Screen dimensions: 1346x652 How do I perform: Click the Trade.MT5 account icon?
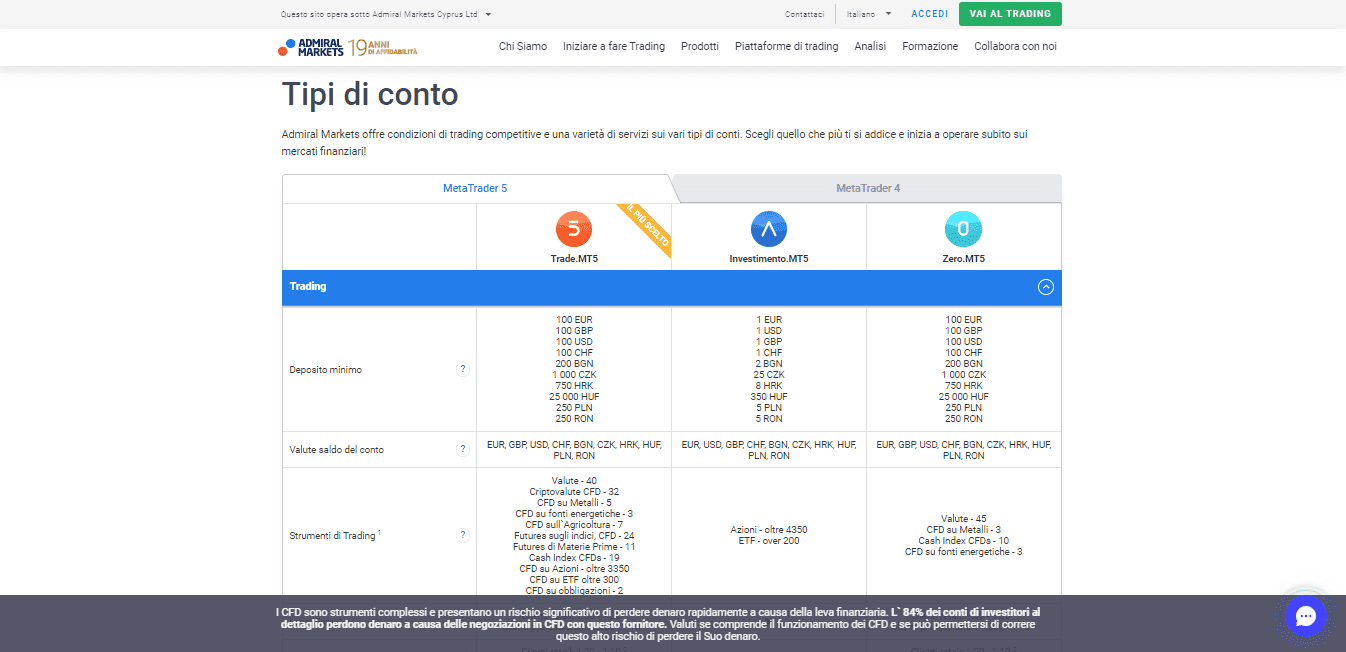point(573,230)
